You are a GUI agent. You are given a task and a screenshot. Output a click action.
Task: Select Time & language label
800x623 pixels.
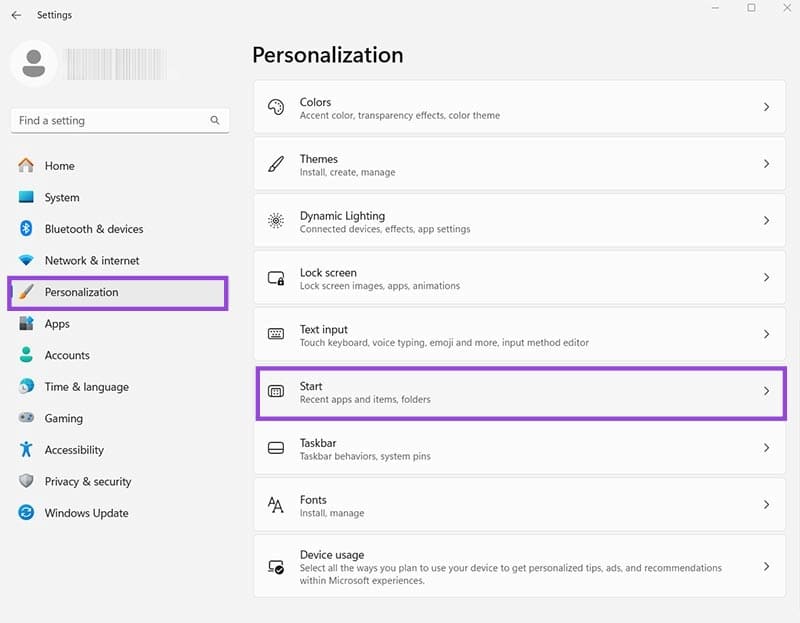coord(87,387)
